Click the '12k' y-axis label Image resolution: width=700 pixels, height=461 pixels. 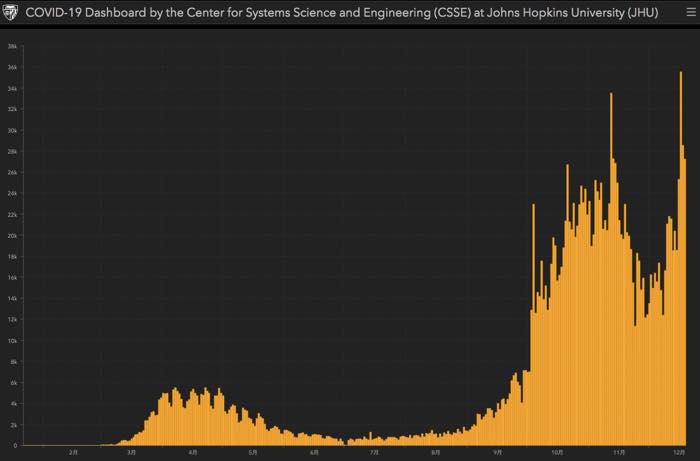pyautogui.click(x=12, y=320)
